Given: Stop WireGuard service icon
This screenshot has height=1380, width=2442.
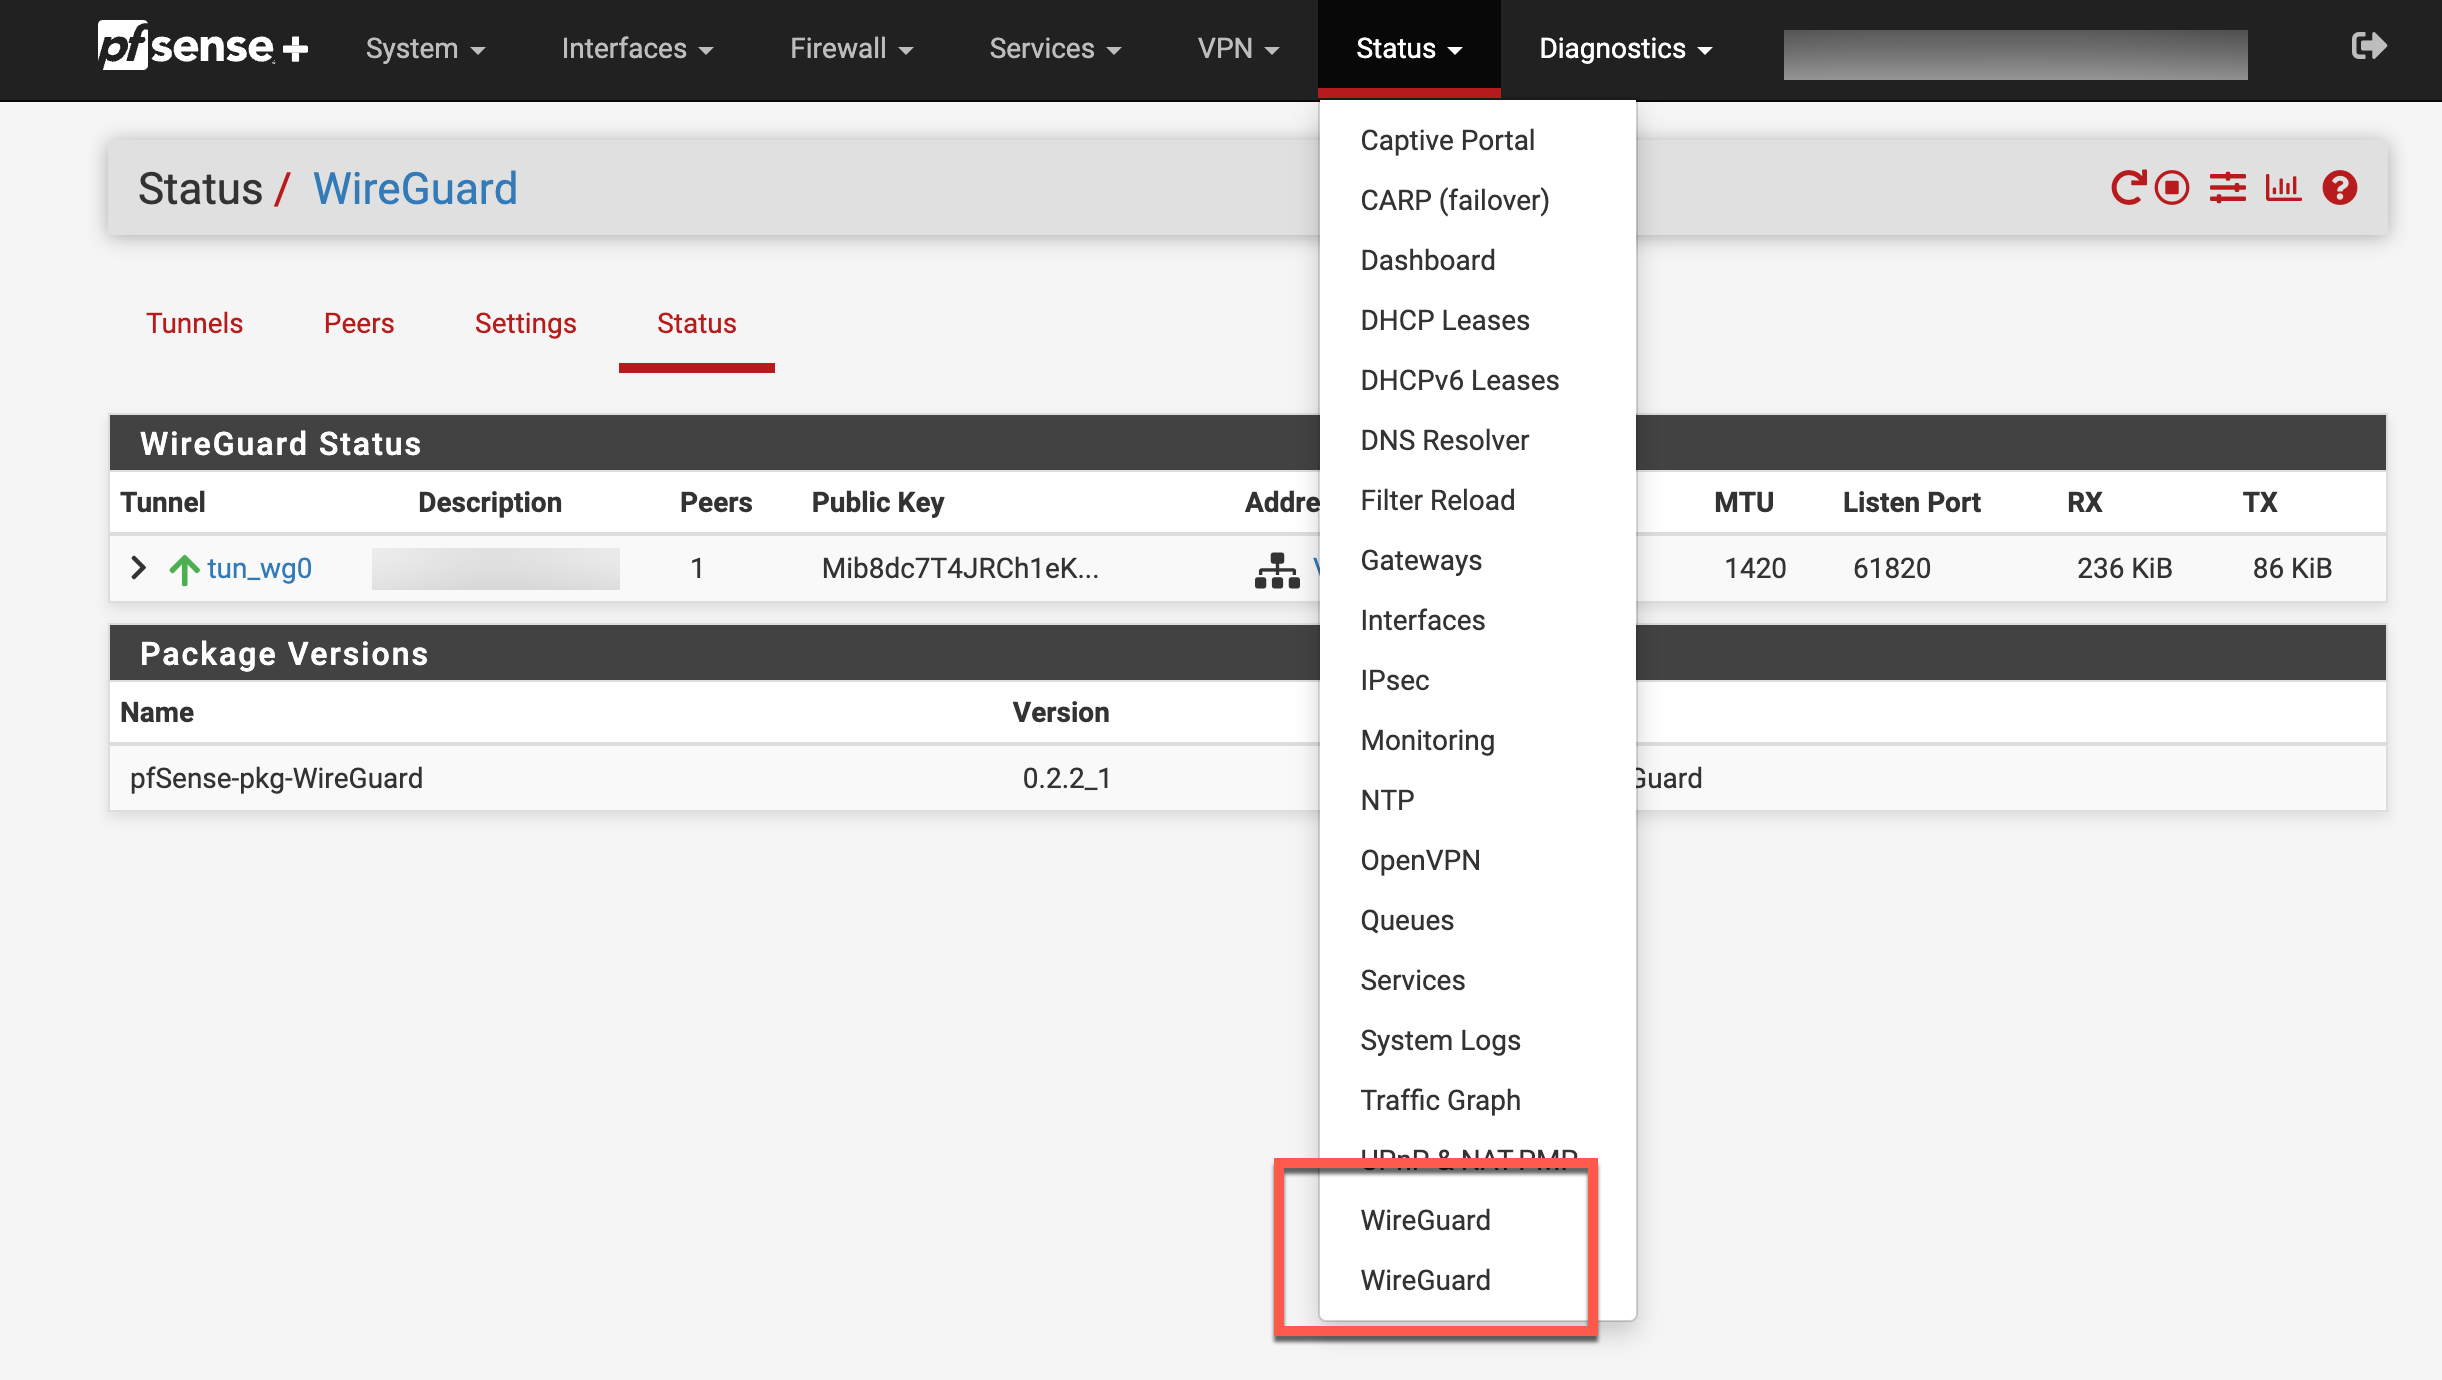Looking at the screenshot, I should (2172, 187).
